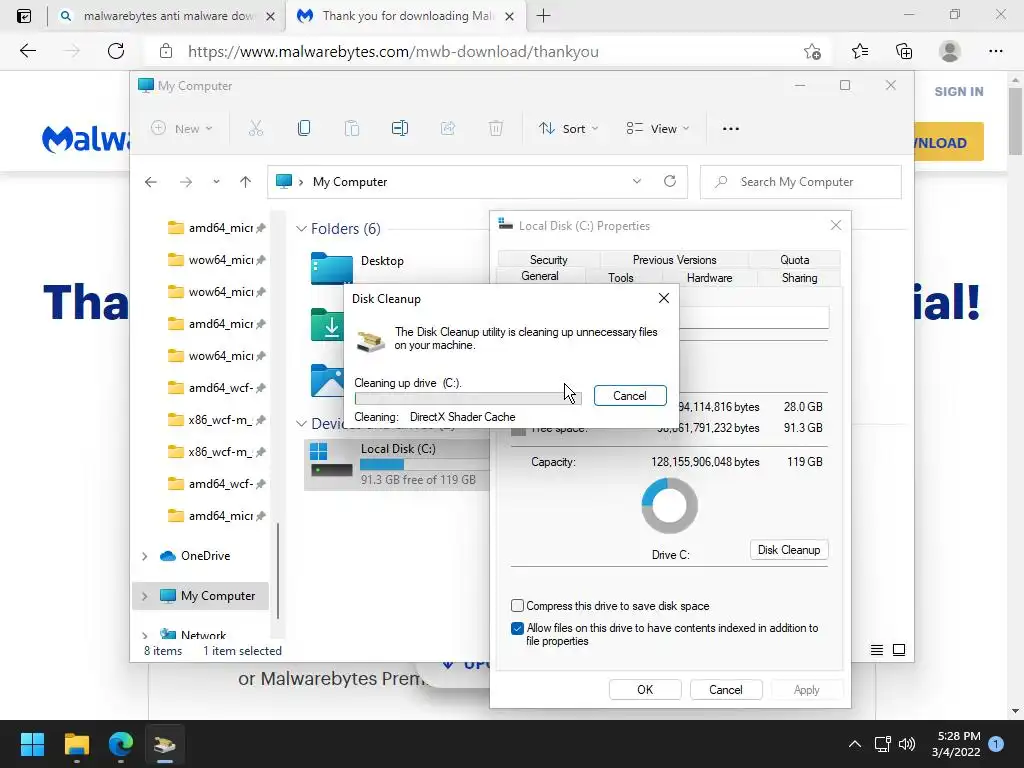Click the Rename icon in Explorer toolbar
1024x768 pixels.
(400, 129)
